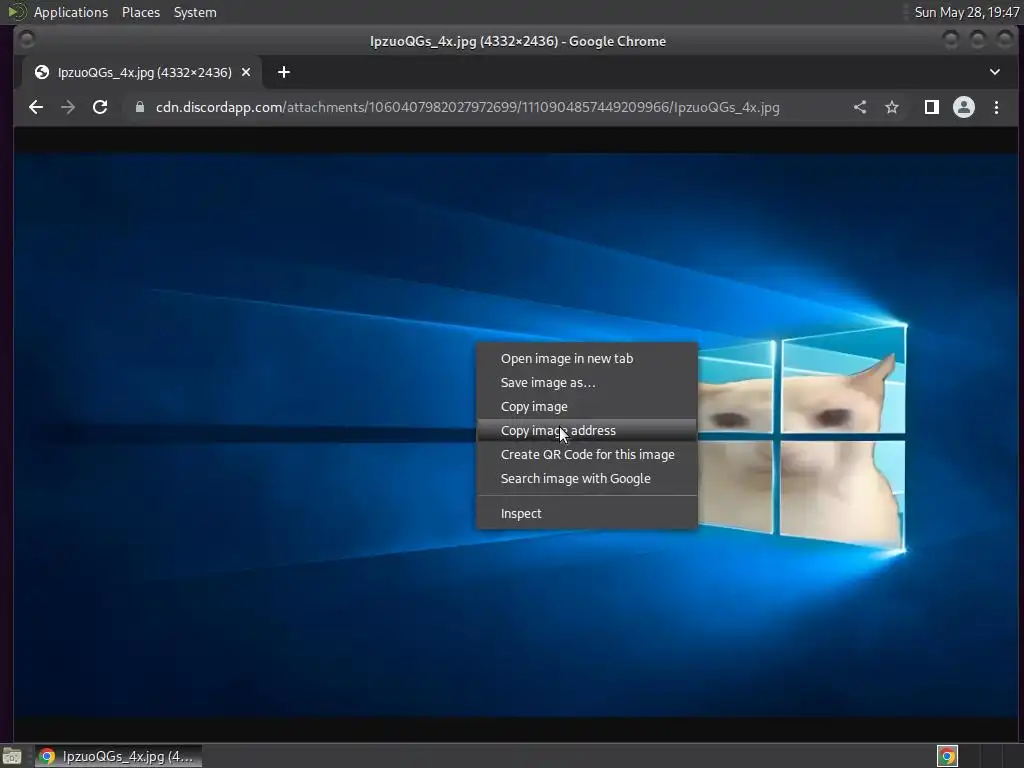Image resolution: width=1024 pixels, height=768 pixels.
Task: Open the side panel icon
Action: click(x=932, y=107)
